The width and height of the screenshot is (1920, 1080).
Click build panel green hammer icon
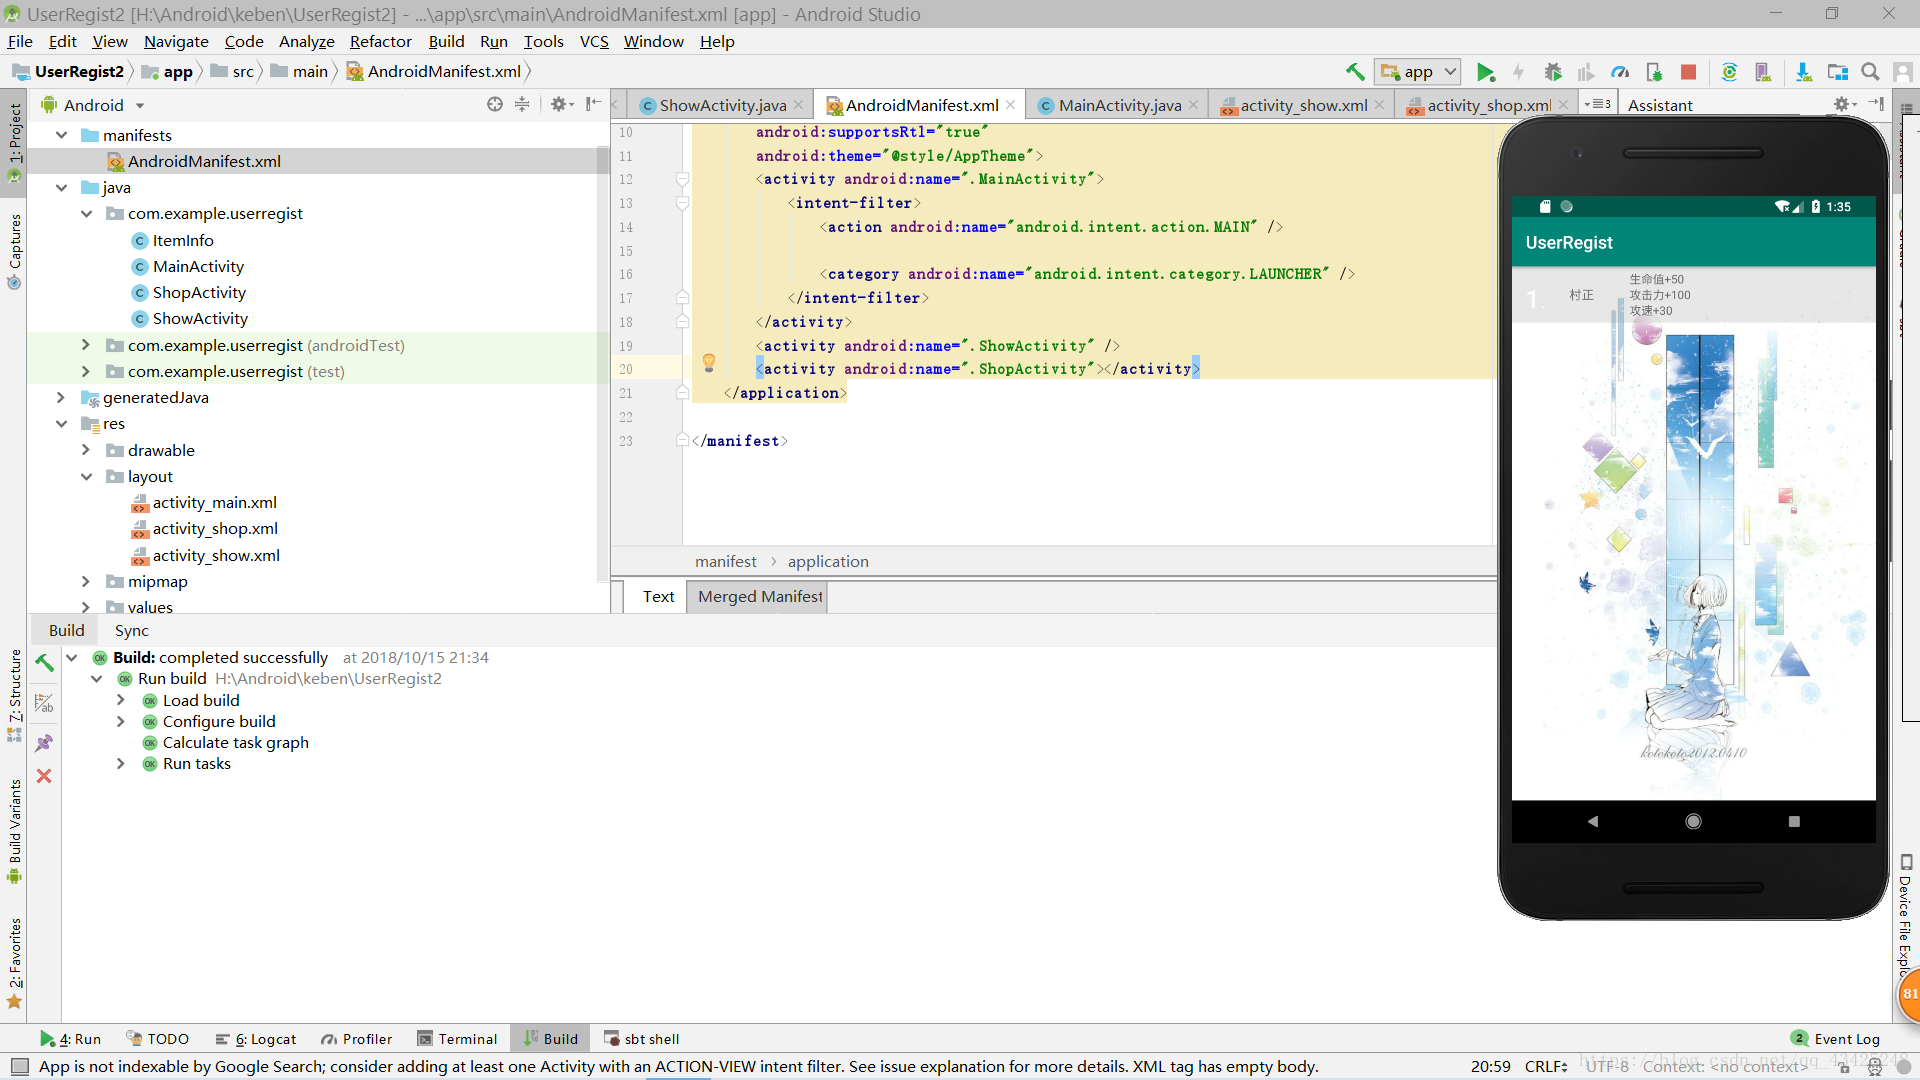44,662
